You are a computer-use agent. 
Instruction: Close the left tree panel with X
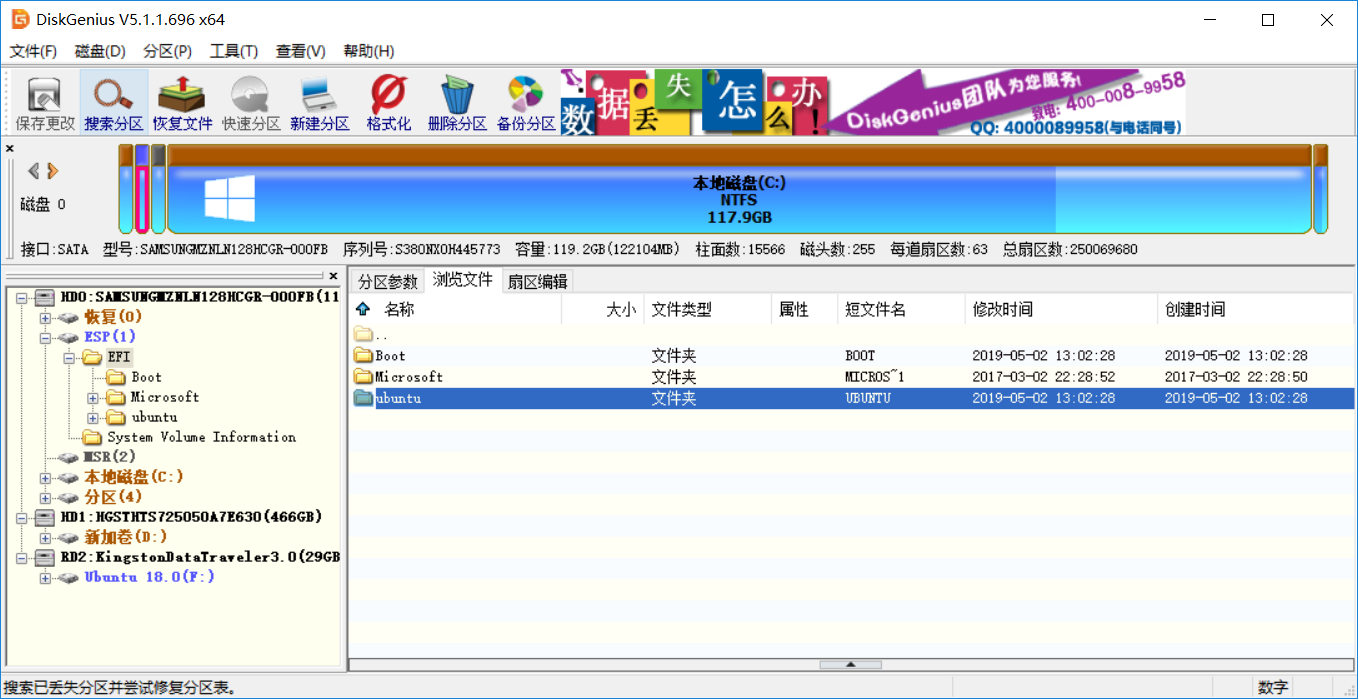point(334,276)
